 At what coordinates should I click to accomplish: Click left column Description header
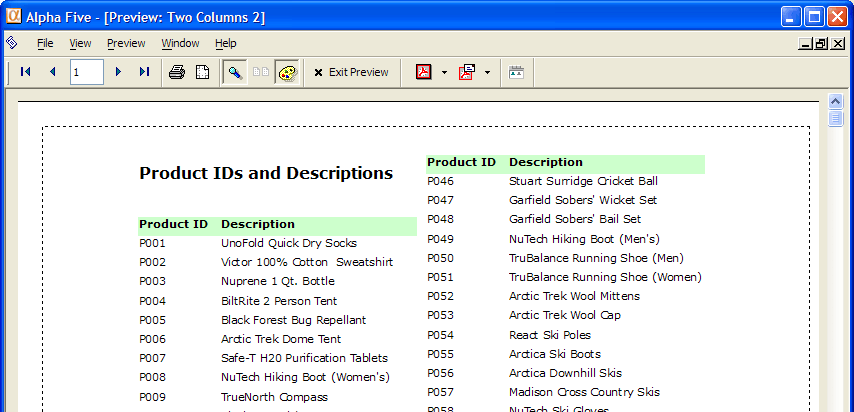258,224
